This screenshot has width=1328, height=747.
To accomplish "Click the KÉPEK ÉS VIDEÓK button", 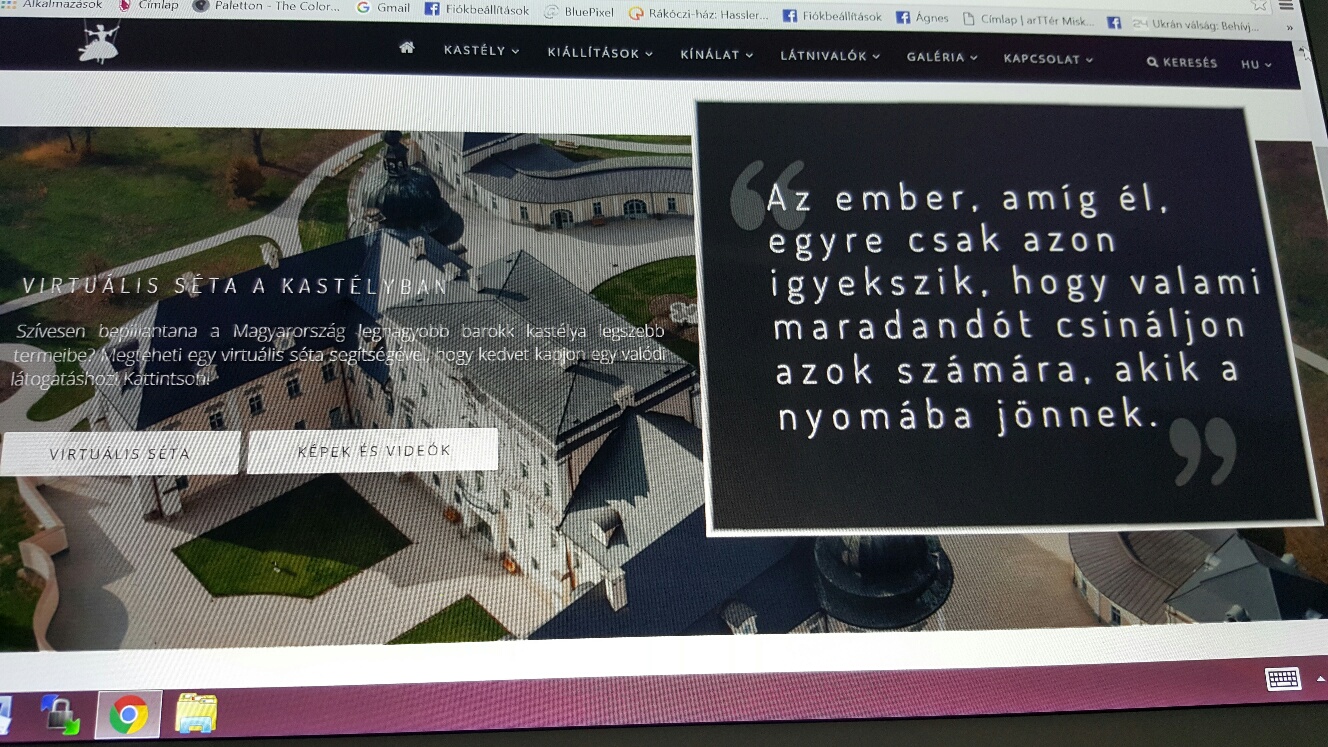I will 373,451.
